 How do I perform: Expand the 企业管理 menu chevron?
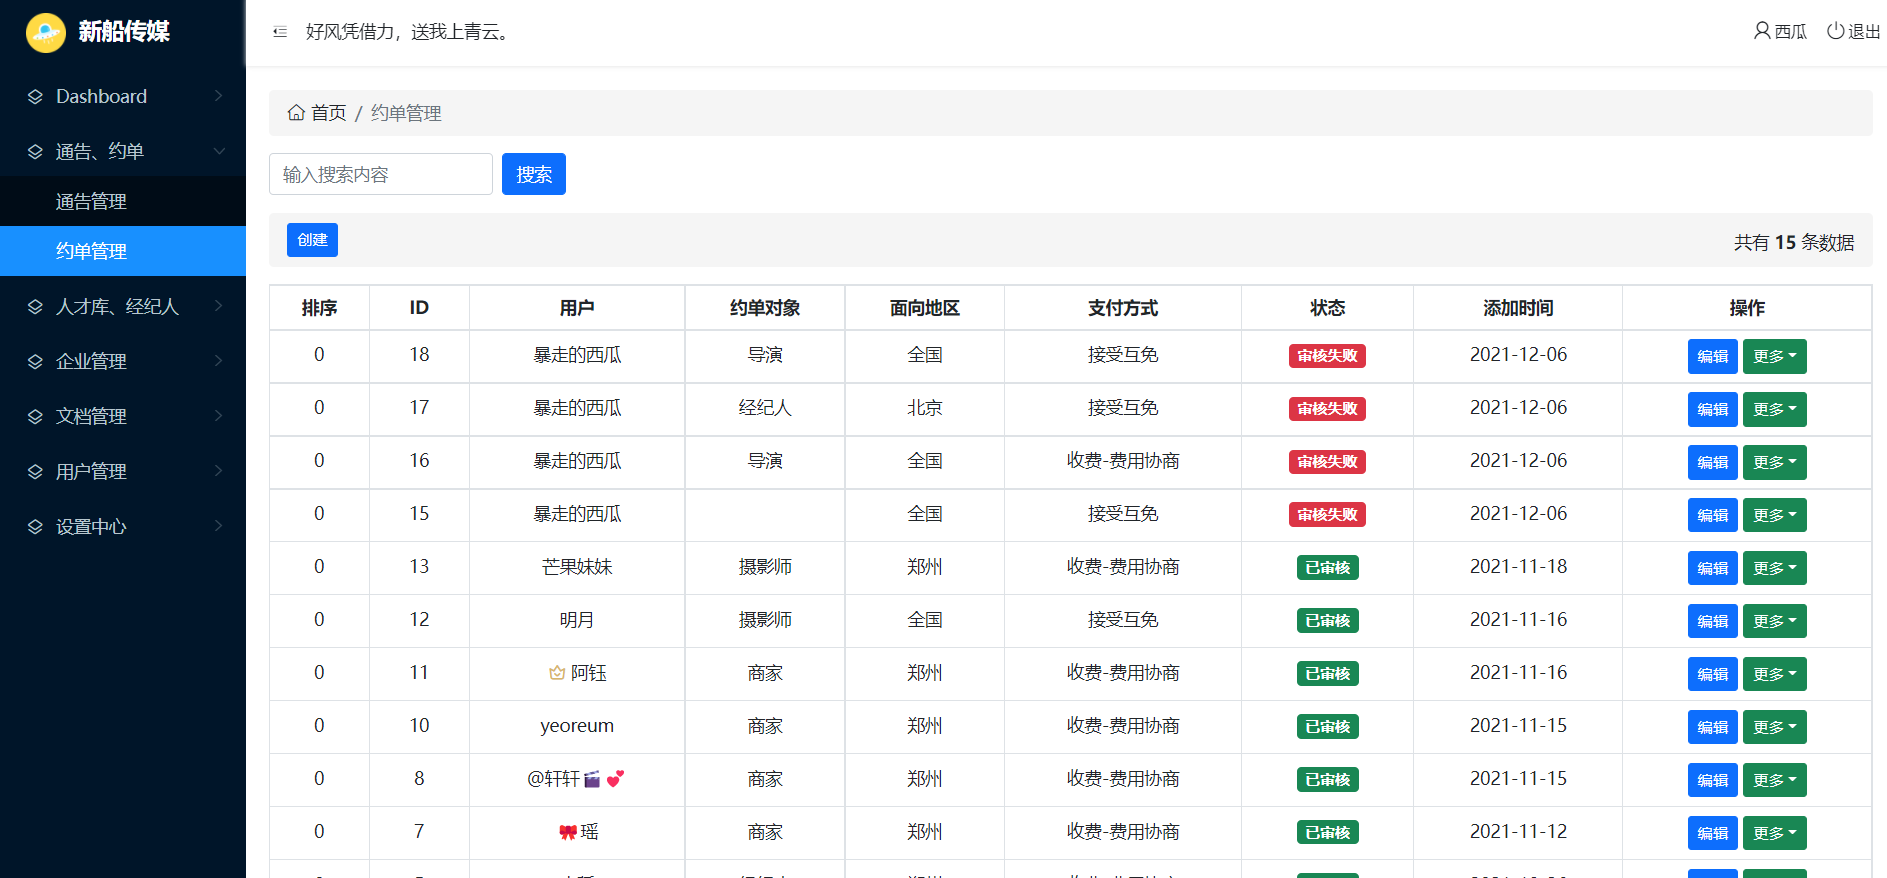[x=219, y=361]
